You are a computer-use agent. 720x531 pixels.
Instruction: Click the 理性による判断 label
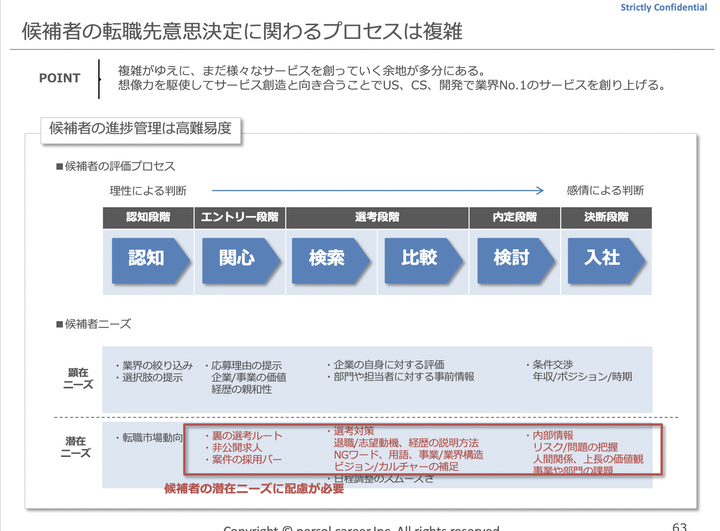(148, 191)
